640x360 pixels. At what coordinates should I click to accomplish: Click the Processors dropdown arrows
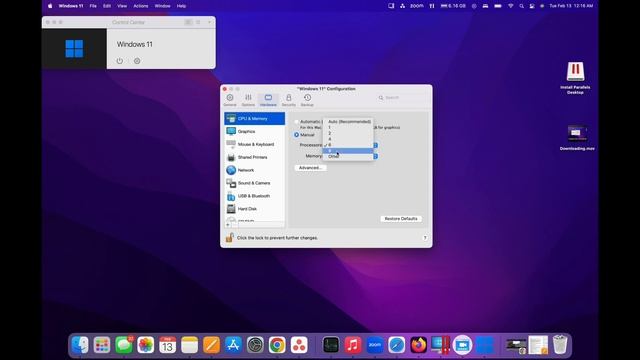376,145
